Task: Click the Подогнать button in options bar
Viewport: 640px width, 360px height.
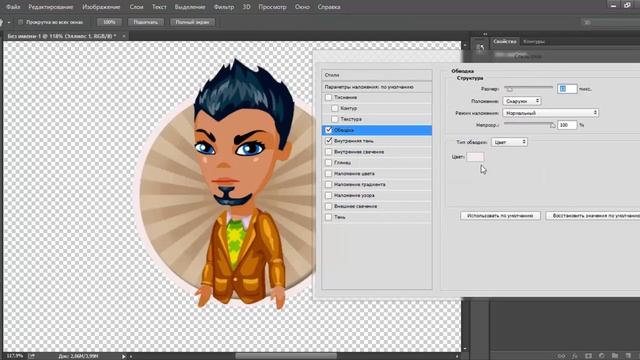Action: point(146,22)
